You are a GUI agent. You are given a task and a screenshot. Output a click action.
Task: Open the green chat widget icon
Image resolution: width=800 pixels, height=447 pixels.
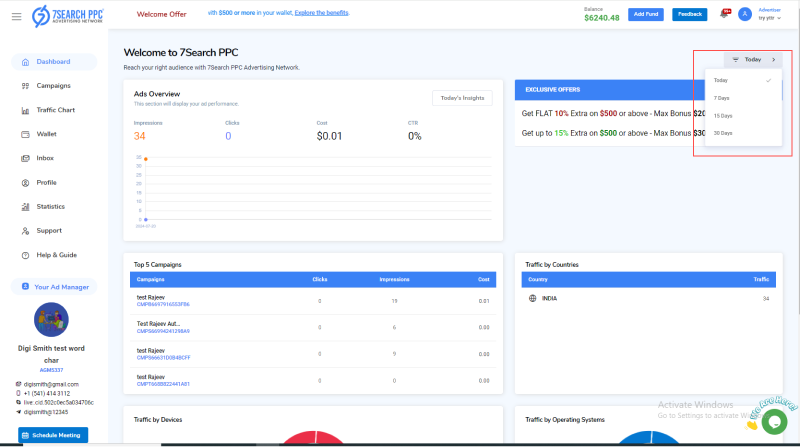pos(773,421)
